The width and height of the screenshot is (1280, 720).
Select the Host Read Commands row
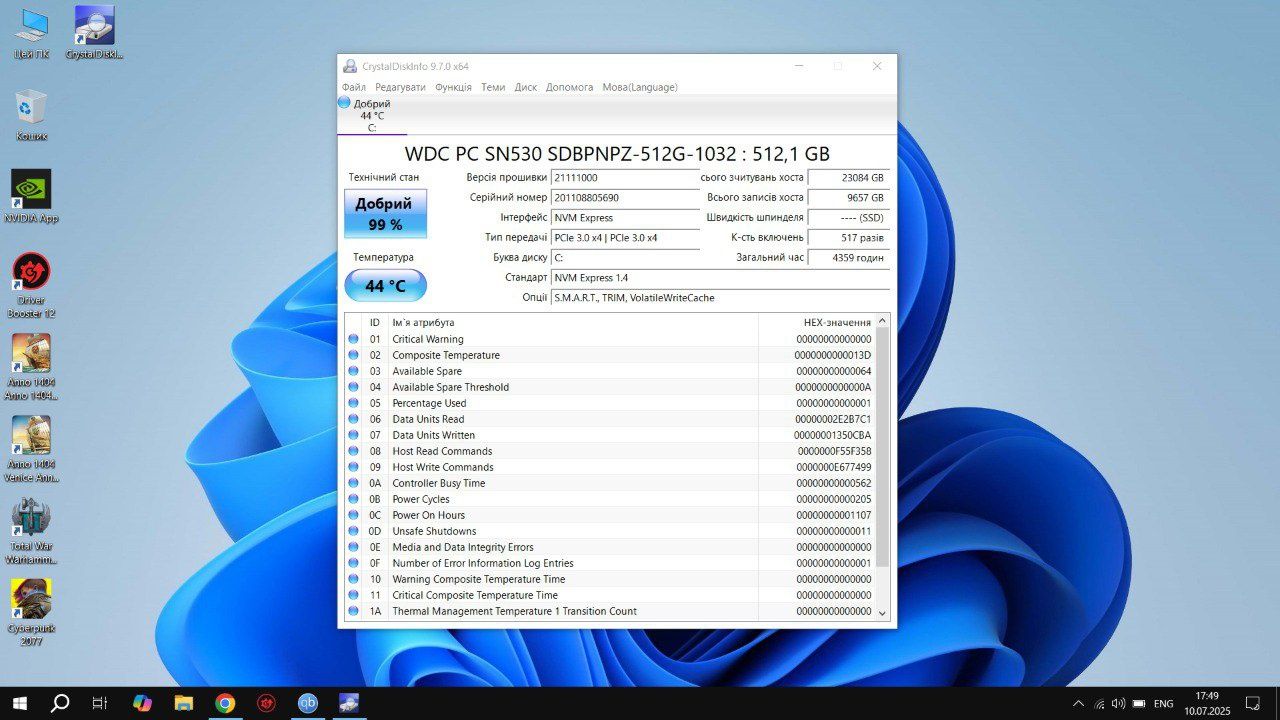tap(610, 451)
